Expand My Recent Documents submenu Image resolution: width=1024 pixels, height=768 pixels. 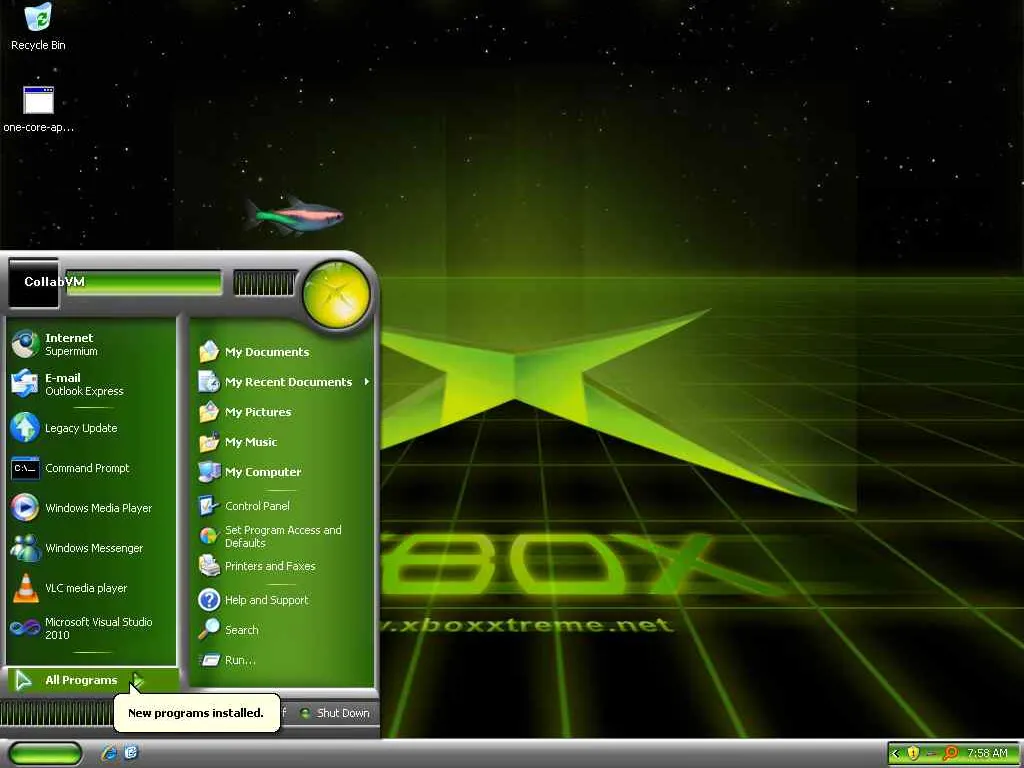click(282, 382)
